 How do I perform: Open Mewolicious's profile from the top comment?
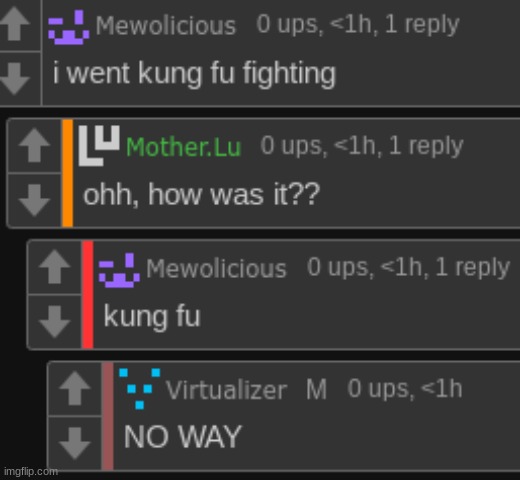point(166,26)
